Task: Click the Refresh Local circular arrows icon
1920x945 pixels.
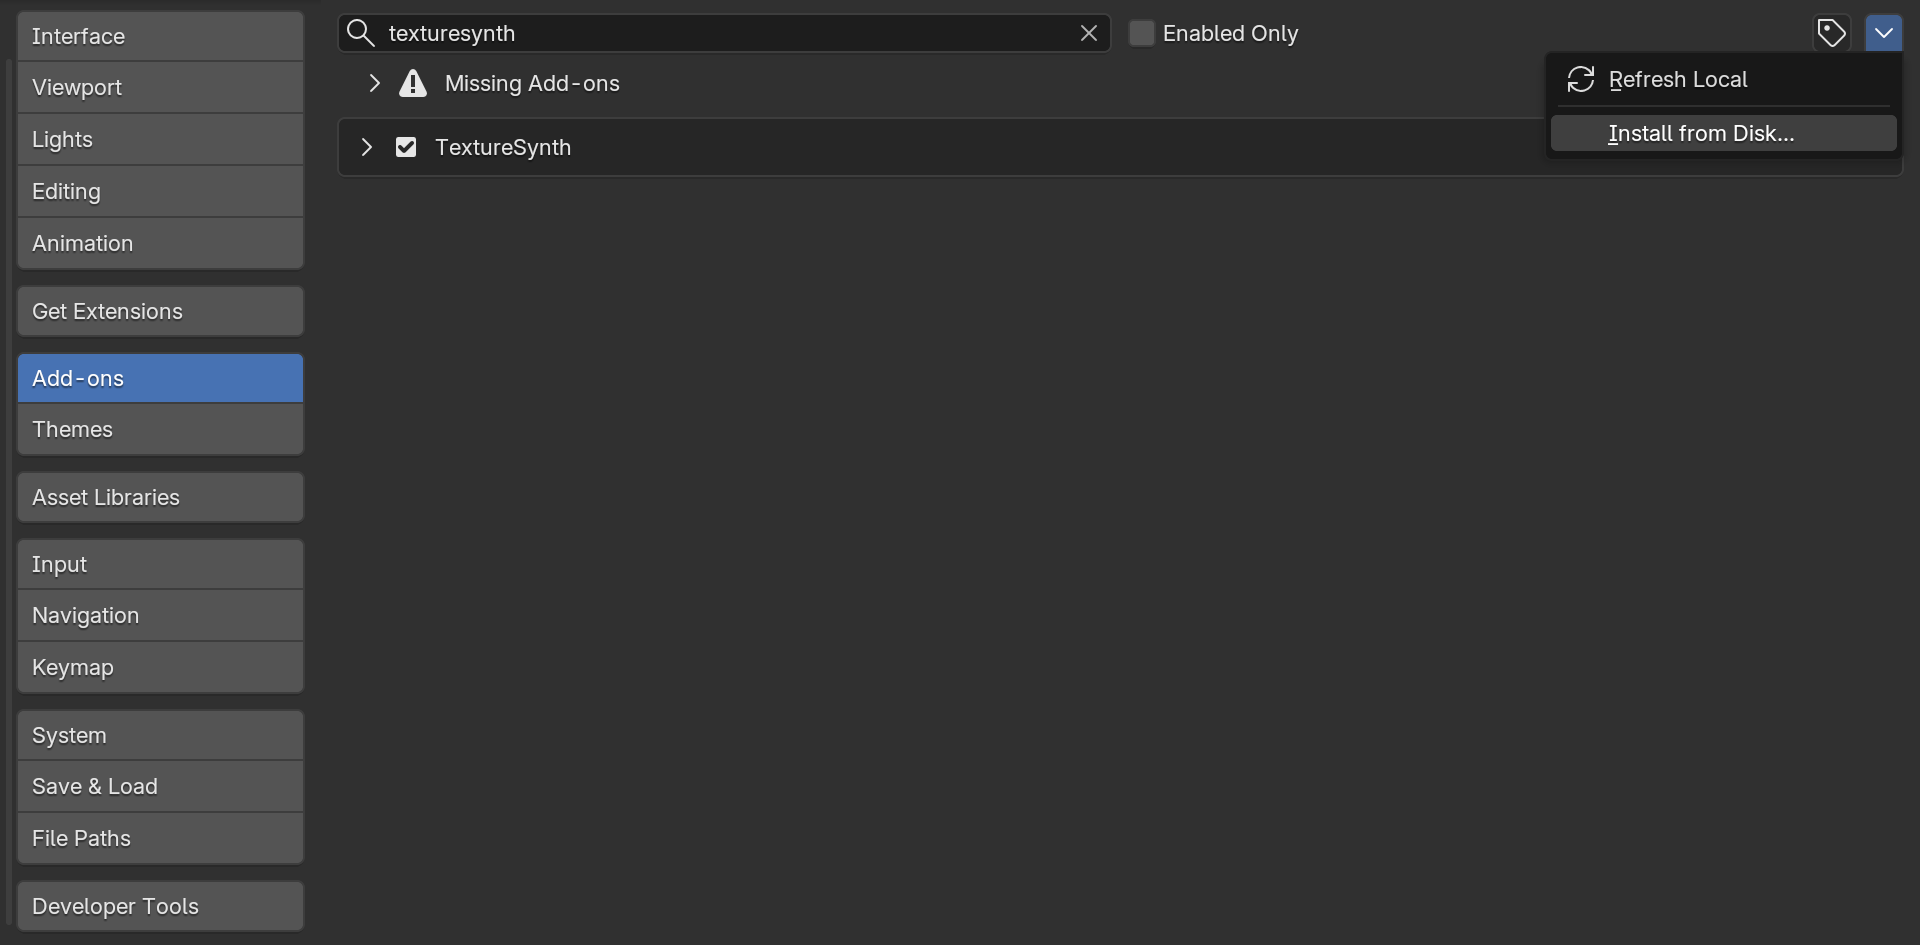Action: (x=1580, y=79)
